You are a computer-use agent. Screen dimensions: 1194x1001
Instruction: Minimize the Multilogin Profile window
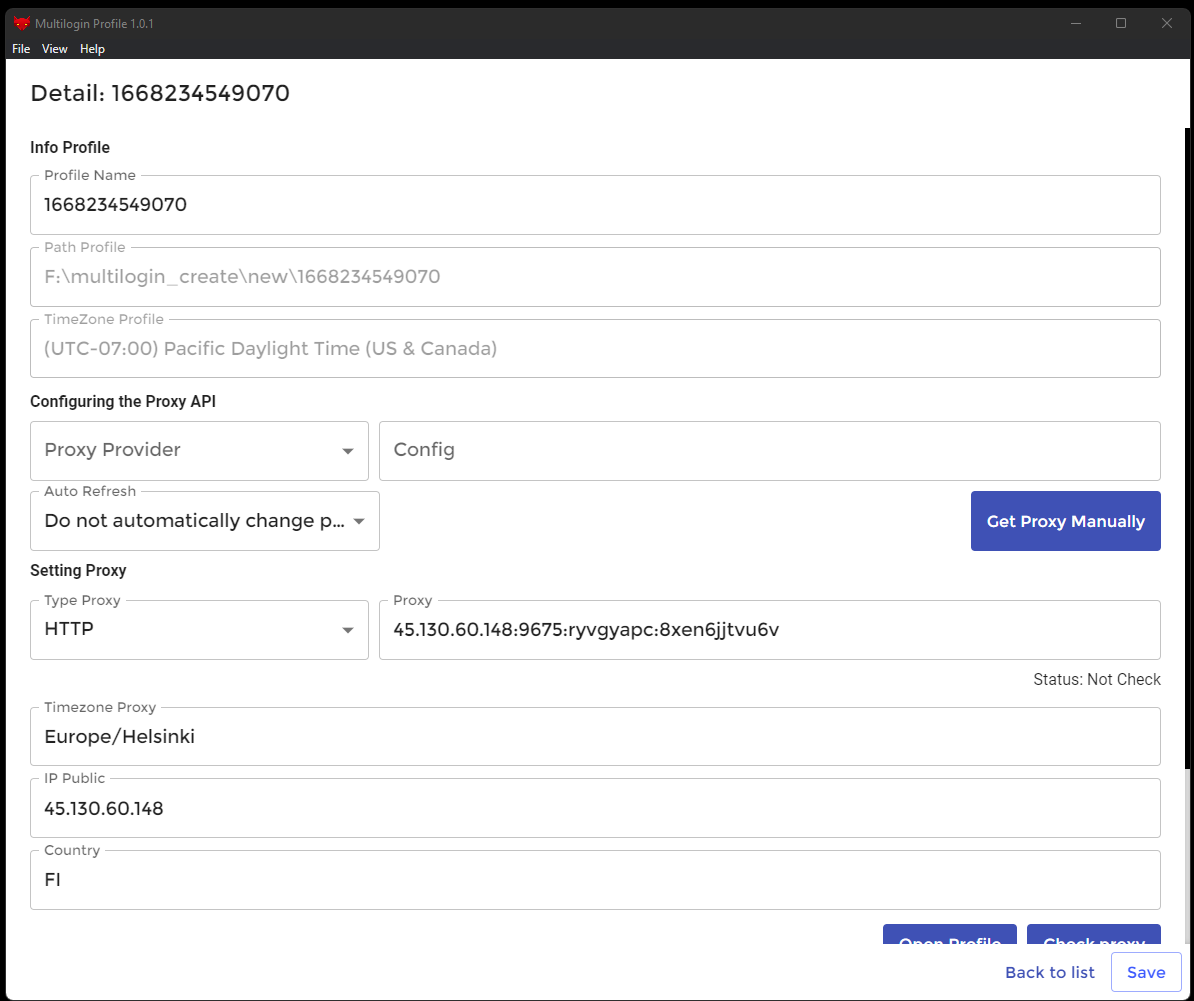coord(1076,24)
